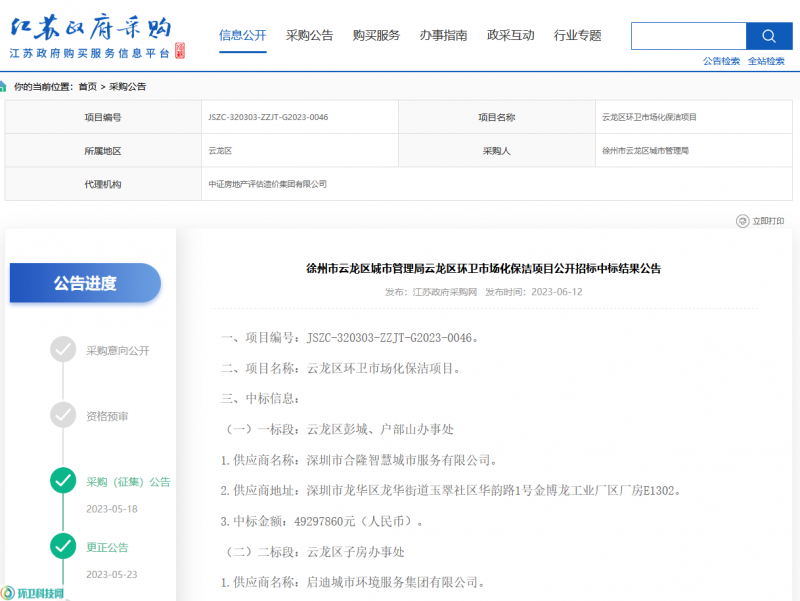
Task: Click supplier name 深圳市合隆智慧城市服务有限公司
Action: pos(398,460)
